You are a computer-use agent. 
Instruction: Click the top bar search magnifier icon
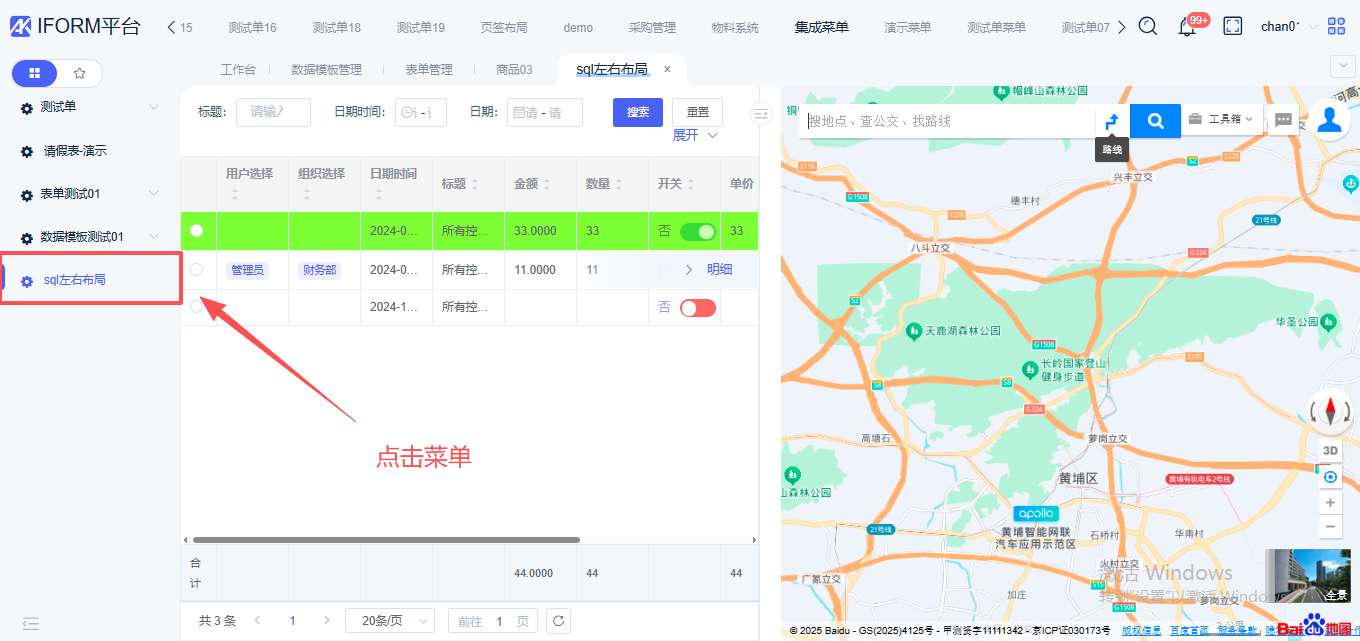[1148, 27]
